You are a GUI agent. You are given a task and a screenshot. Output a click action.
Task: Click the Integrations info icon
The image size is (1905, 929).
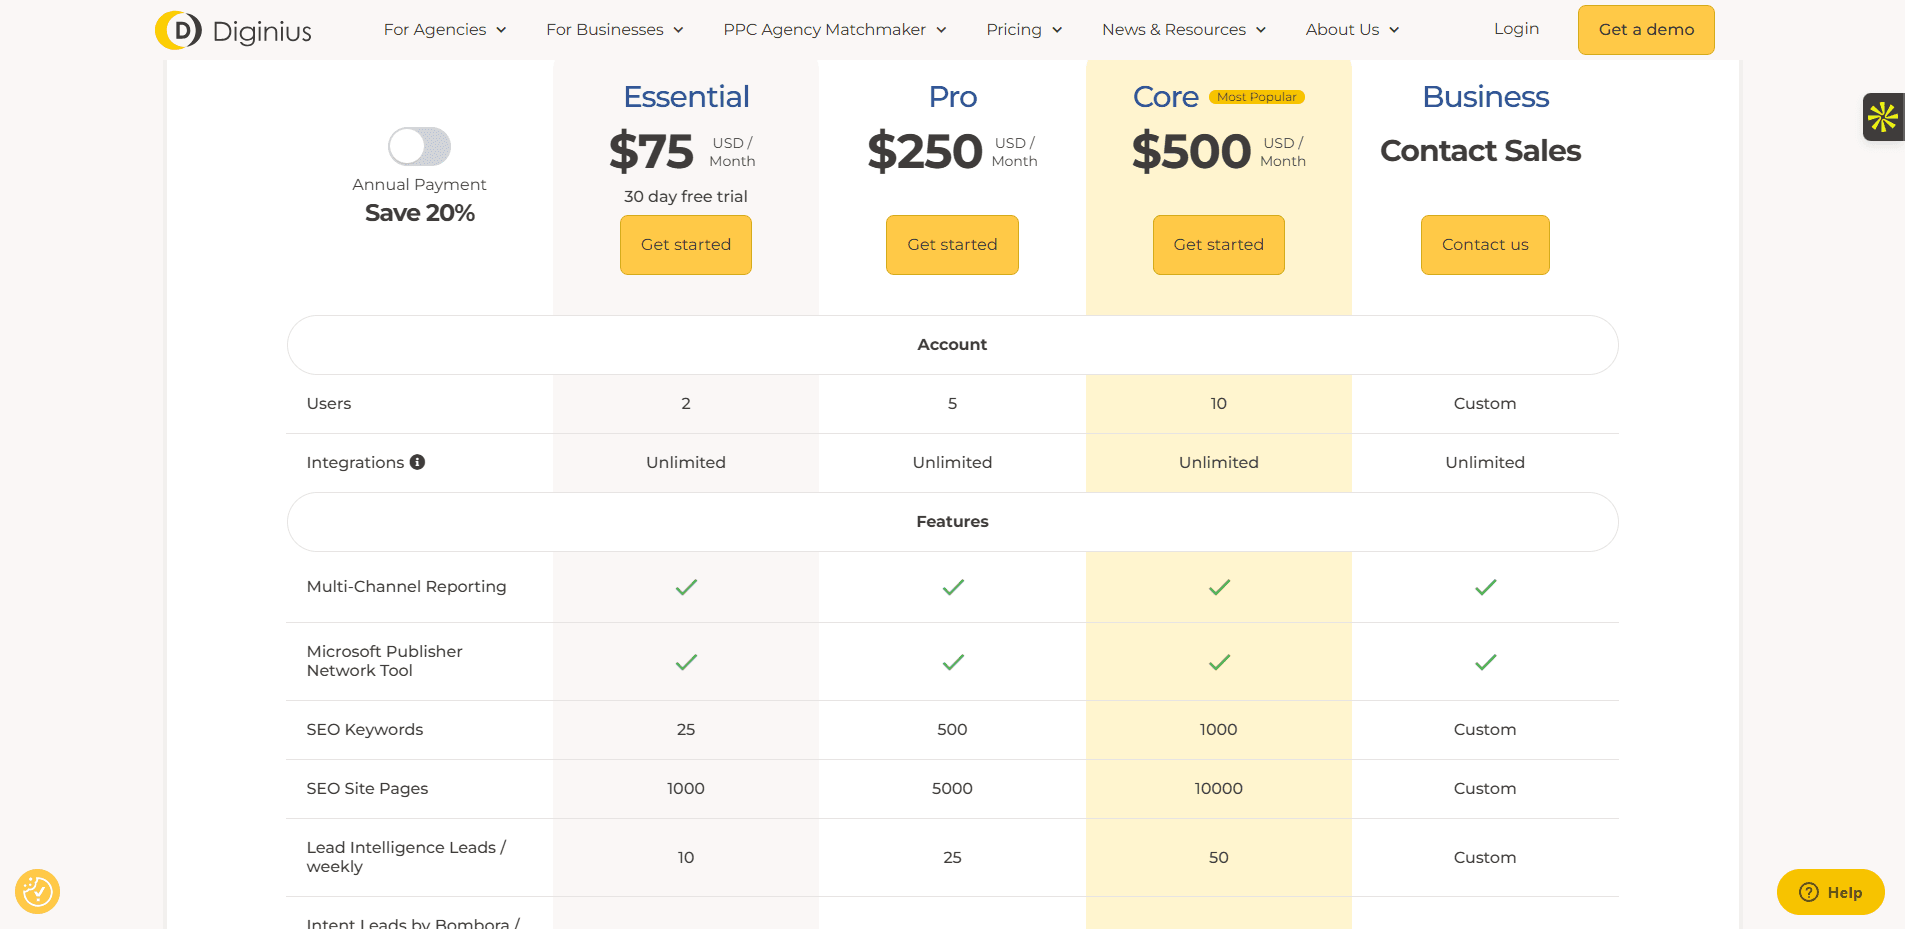[x=418, y=462]
